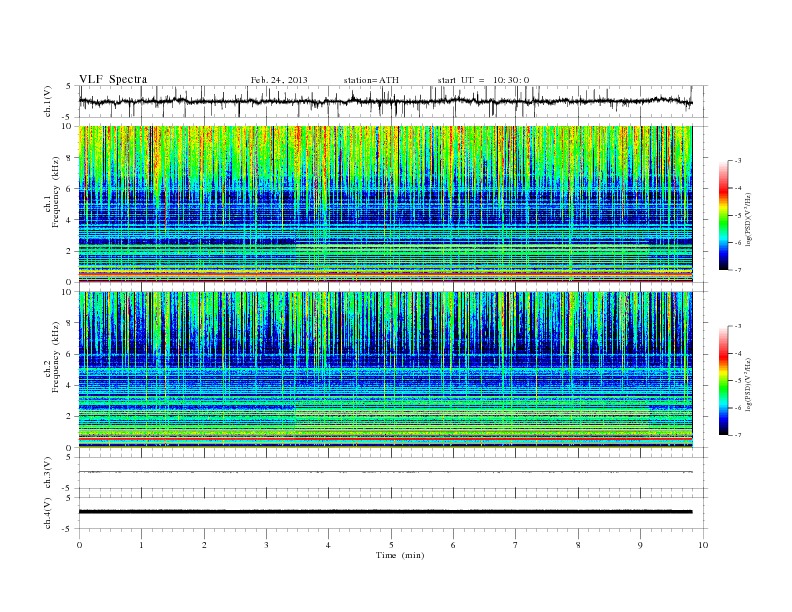The width and height of the screenshot is (792, 612).
Task: Click bottom time axis tick label "5"
Action: pos(391,545)
